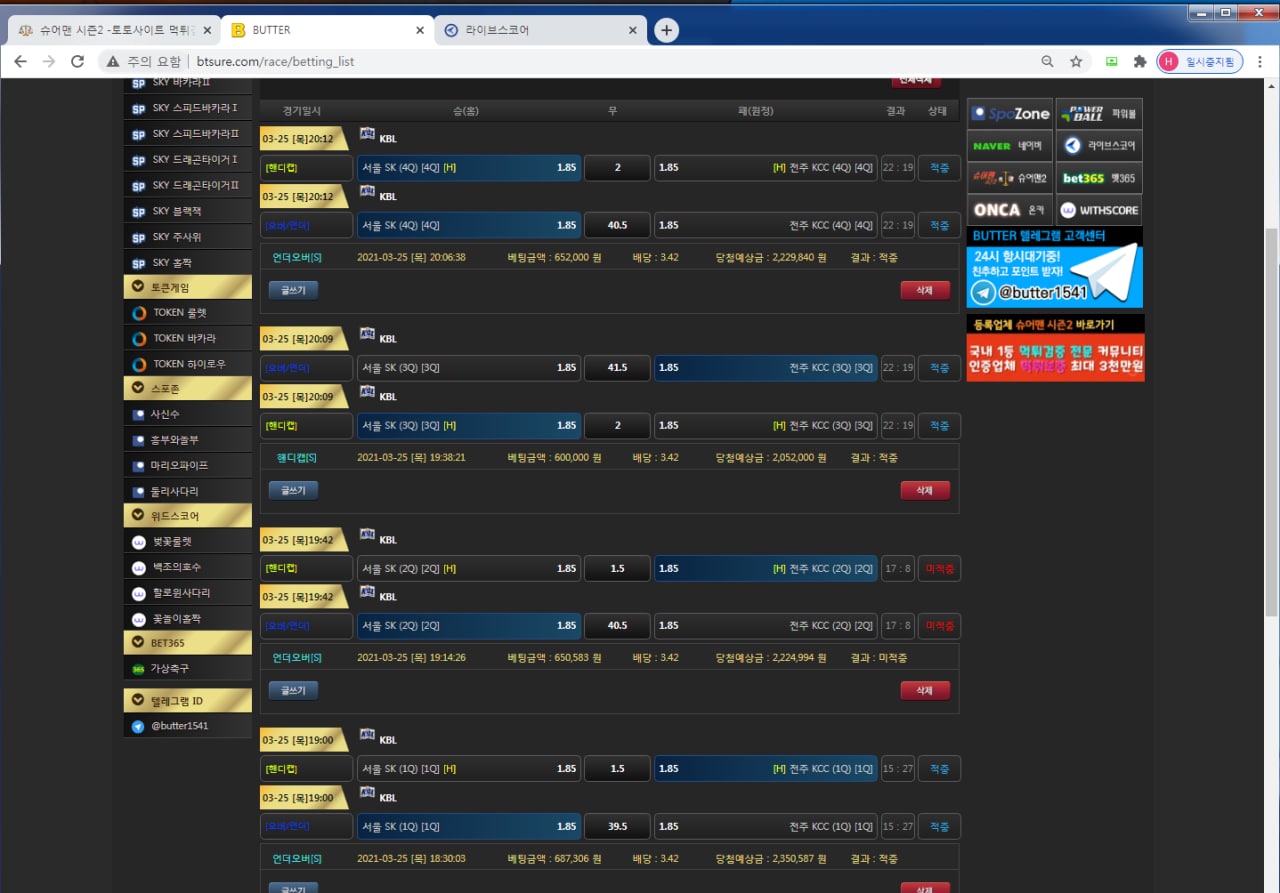Bookmark this page with star icon
Screen dimensions: 1280x893
(1076, 61)
